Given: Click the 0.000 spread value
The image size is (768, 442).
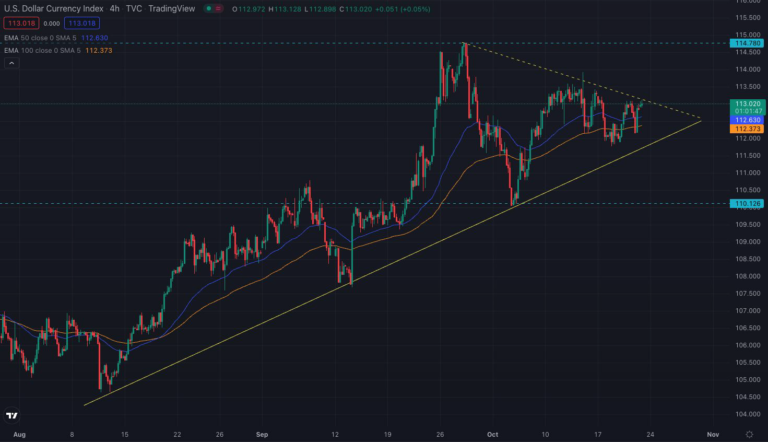Looking at the screenshot, I should coord(51,23).
